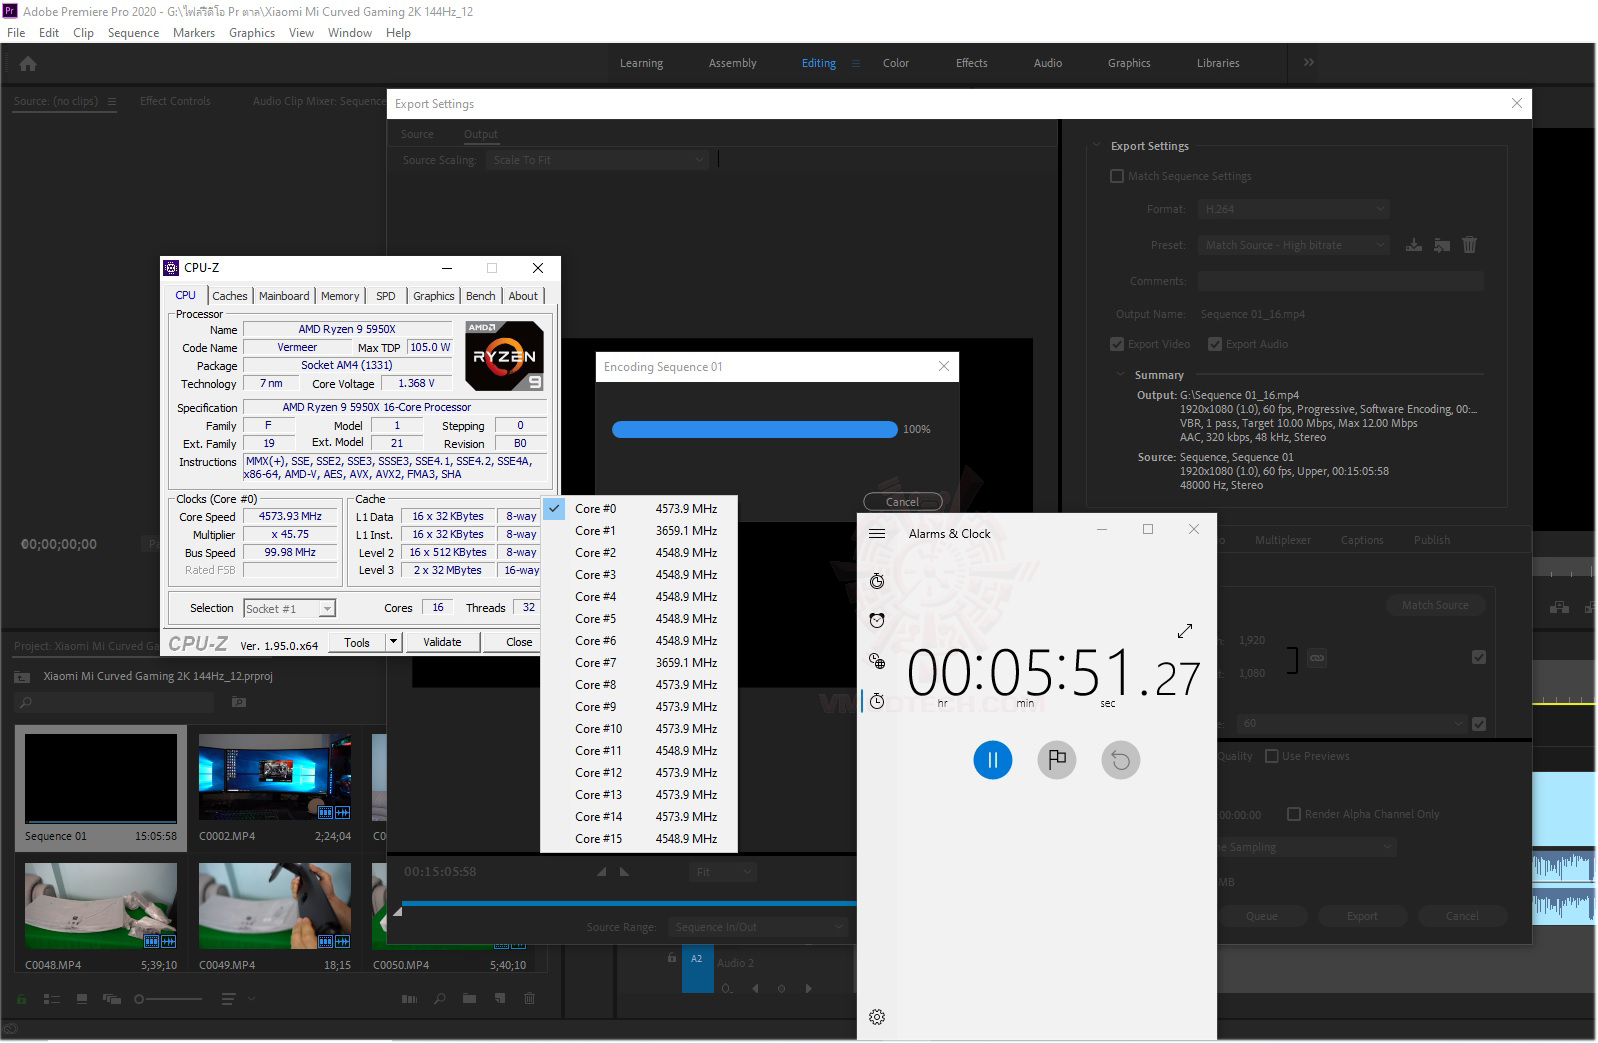Screen dimensions: 1598x1043
Task: Click the Import Preset icon
Action: (x=1442, y=245)
